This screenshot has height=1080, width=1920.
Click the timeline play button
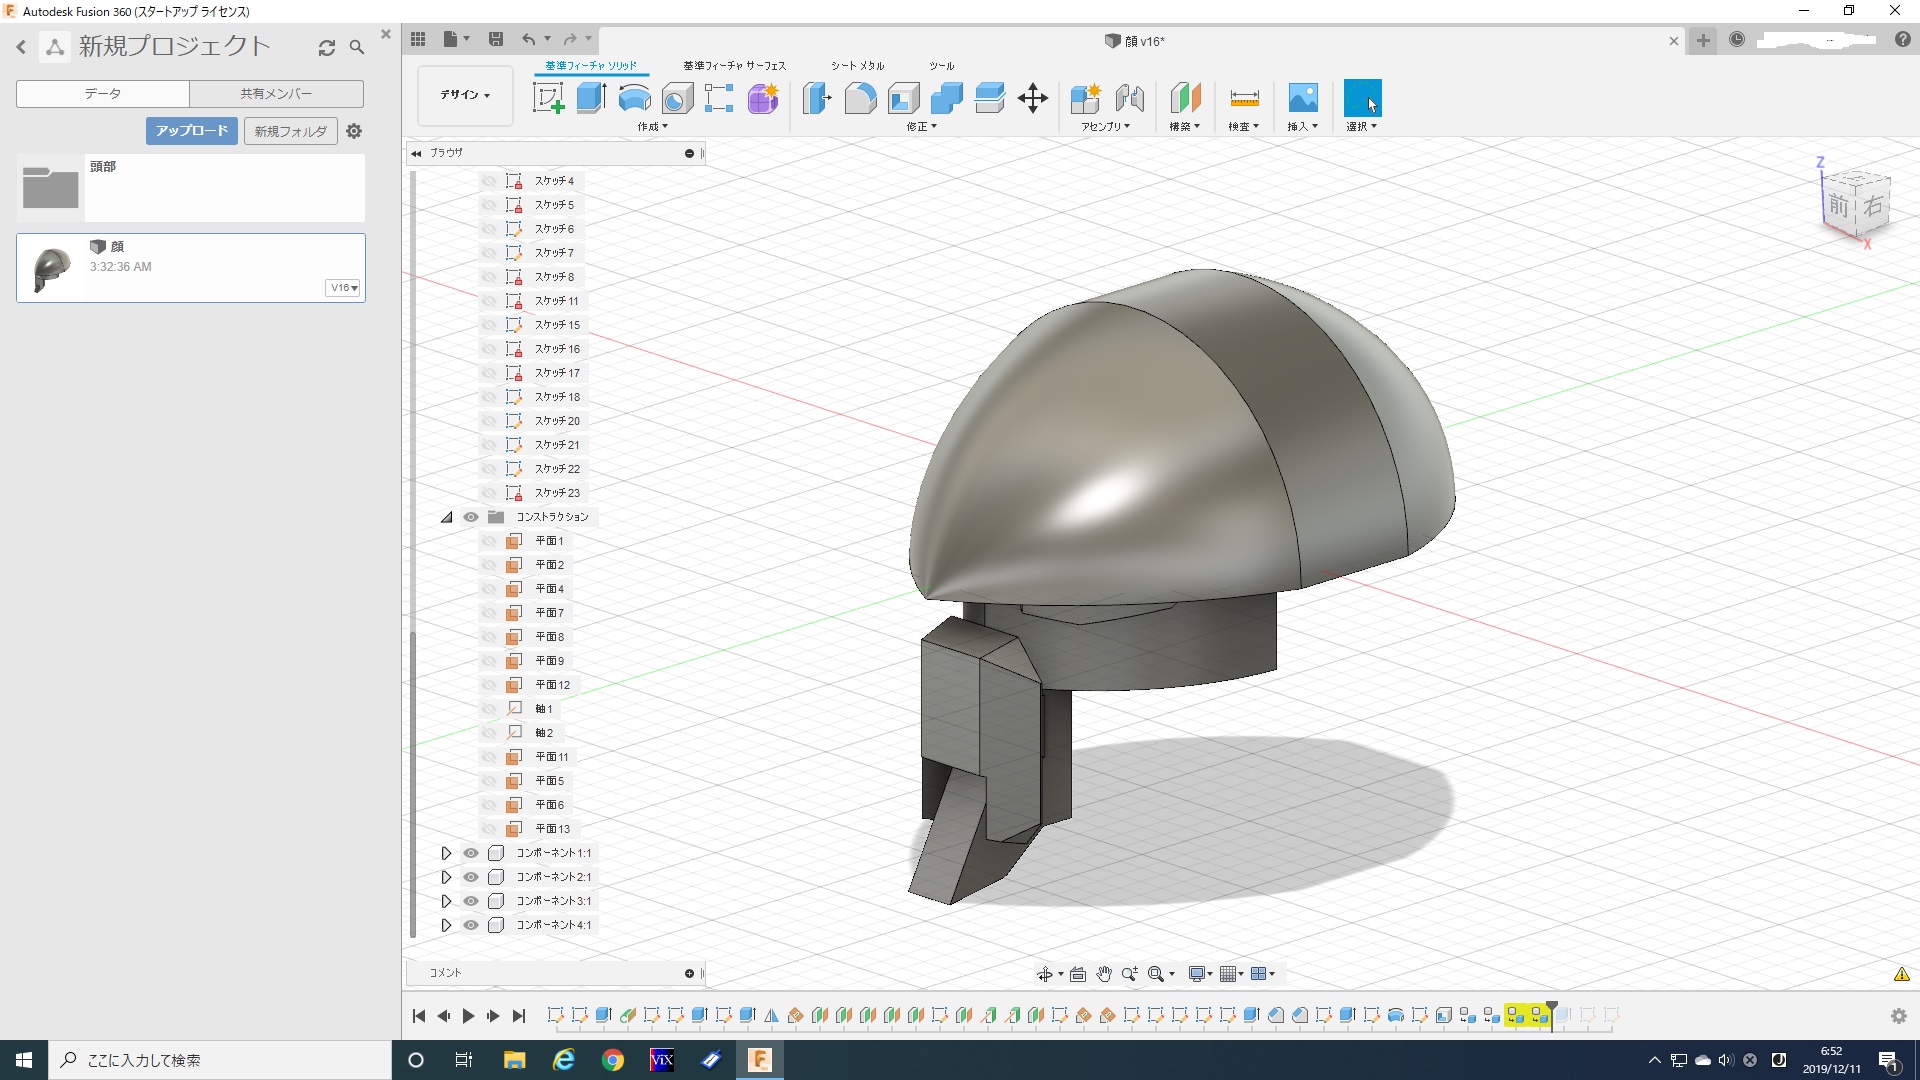click(468, 1016)
